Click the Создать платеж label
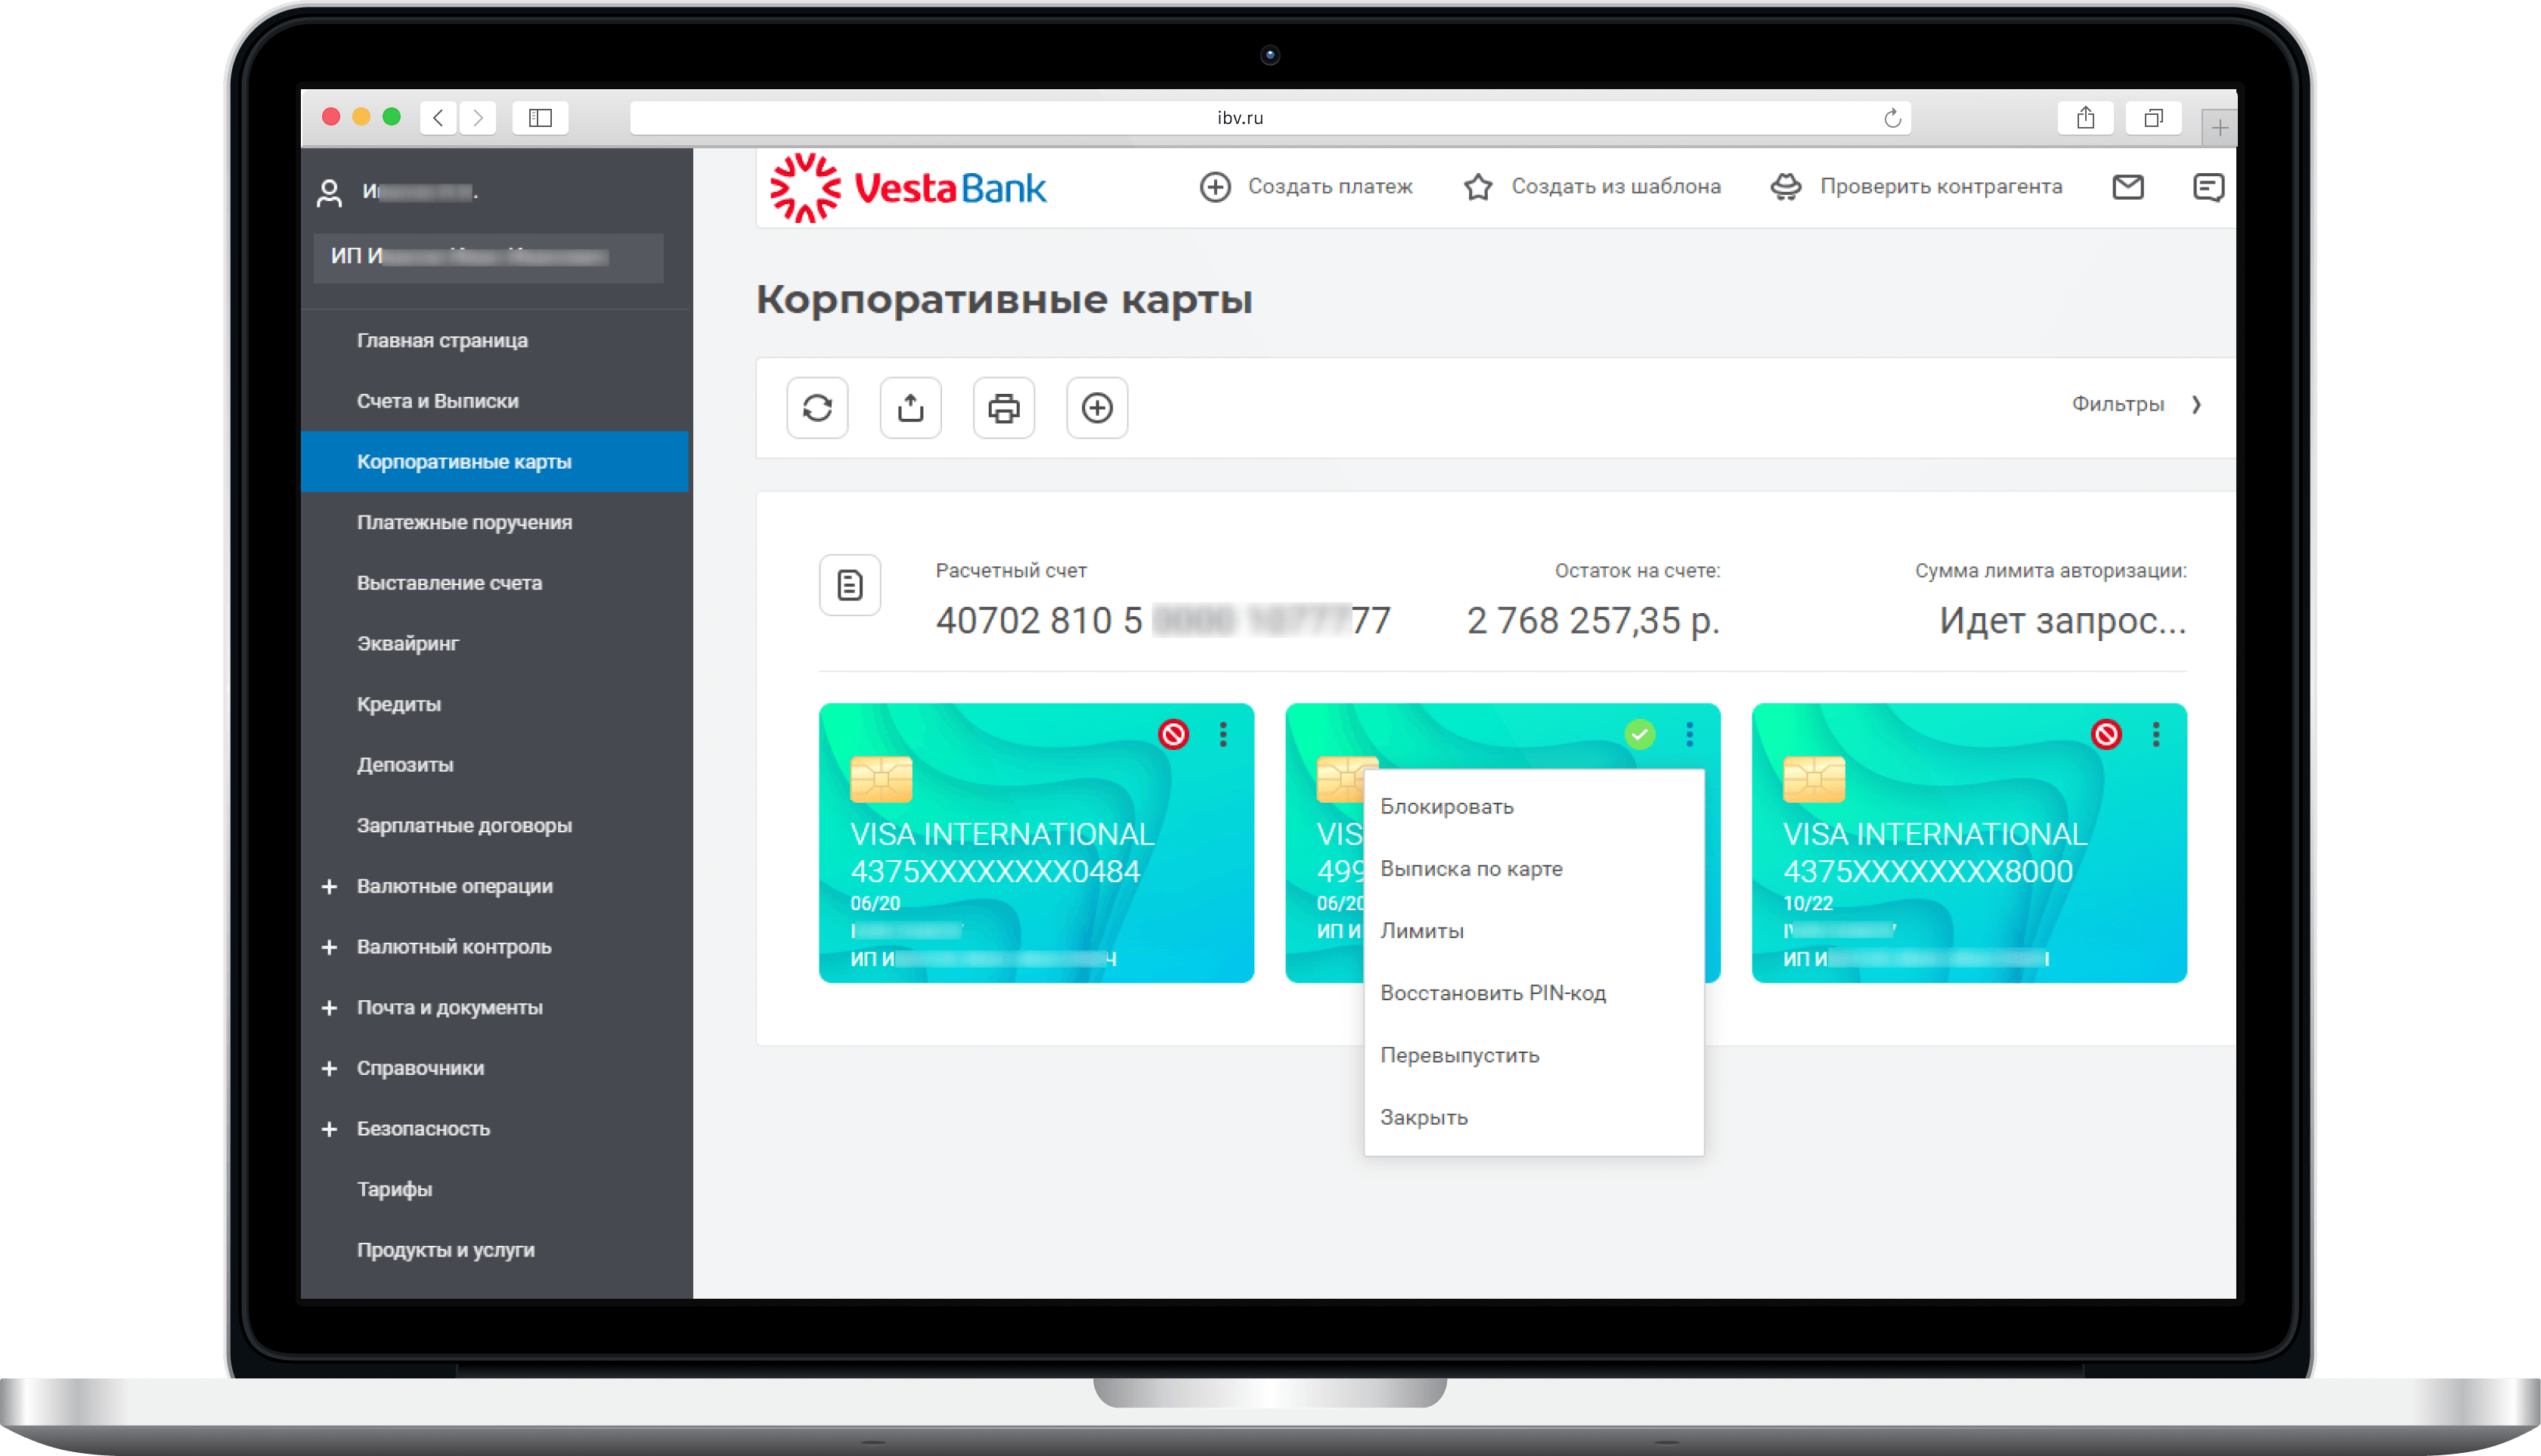2541x1456 pixels. pos(1330,187)
